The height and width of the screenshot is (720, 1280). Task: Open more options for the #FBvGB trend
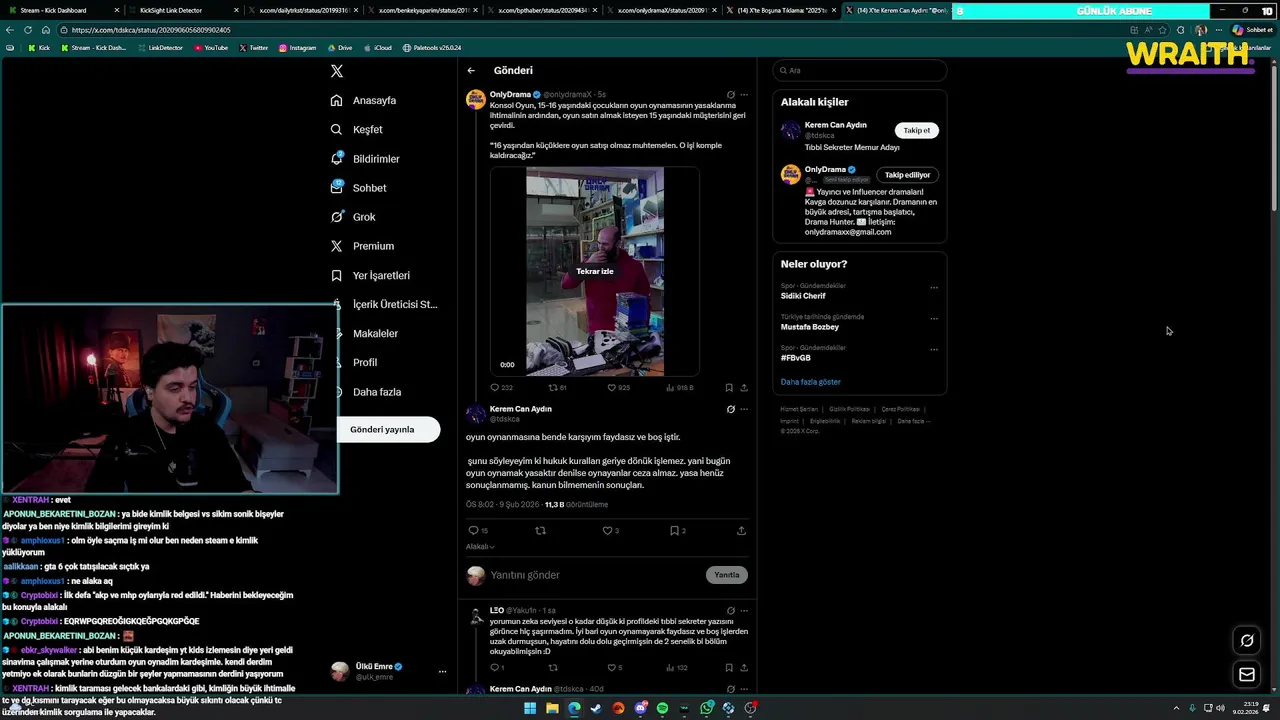[934, 350]
